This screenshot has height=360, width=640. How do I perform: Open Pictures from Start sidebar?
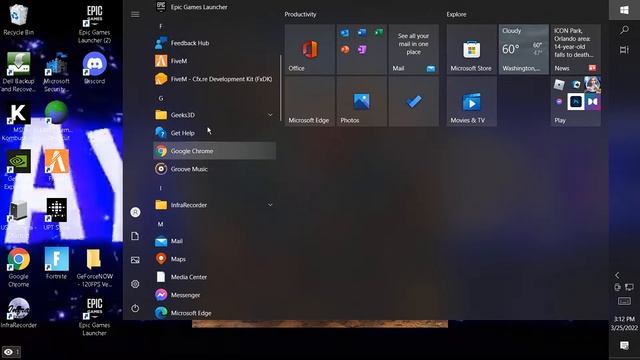coord(135,260)
